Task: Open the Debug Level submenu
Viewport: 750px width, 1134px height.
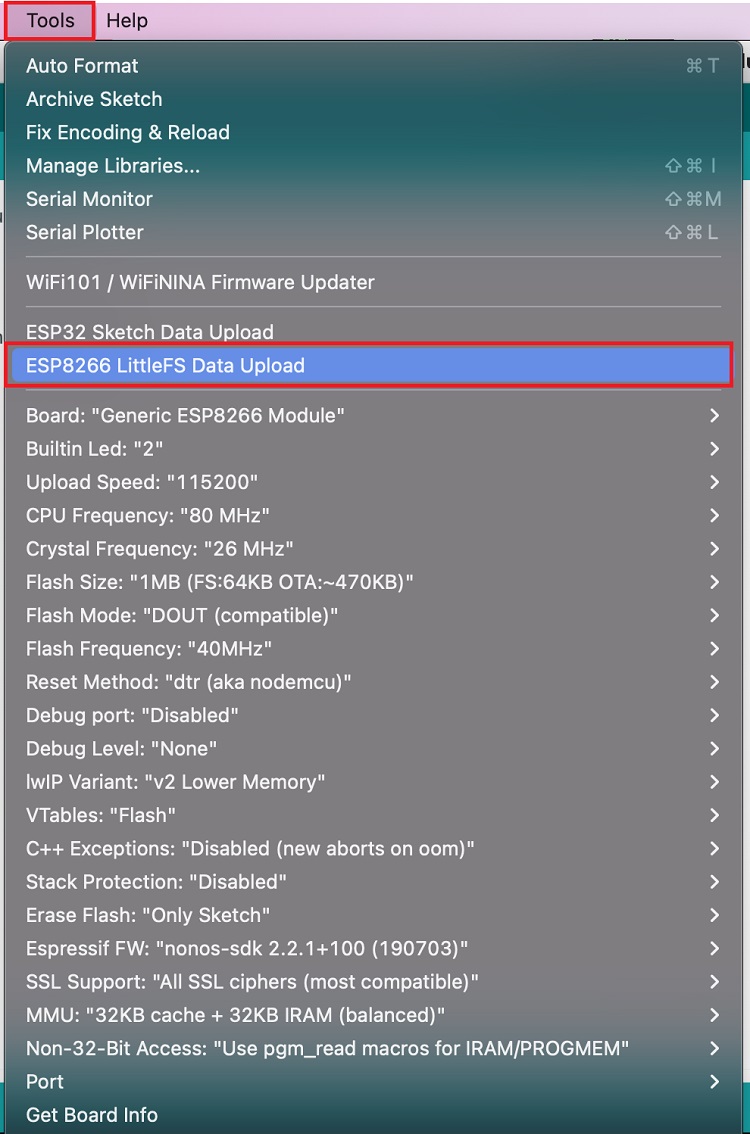Action: 122,748
